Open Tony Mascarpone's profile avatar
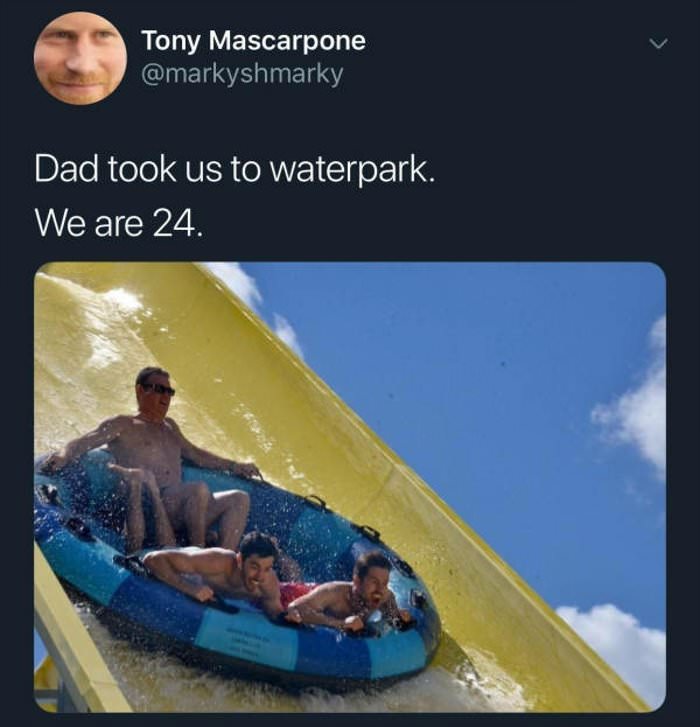The height and width of the screenshot is (727, 700). (80, 58)
